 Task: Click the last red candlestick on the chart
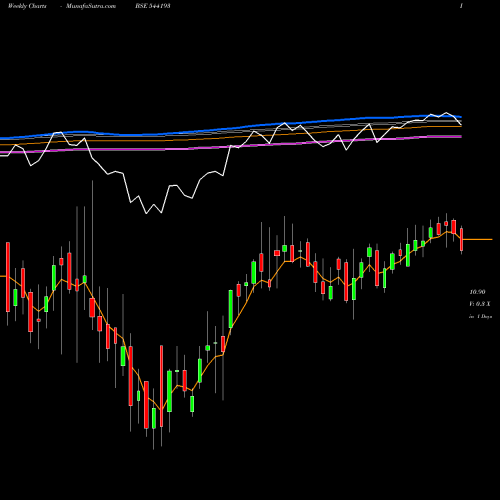(462, 240)
